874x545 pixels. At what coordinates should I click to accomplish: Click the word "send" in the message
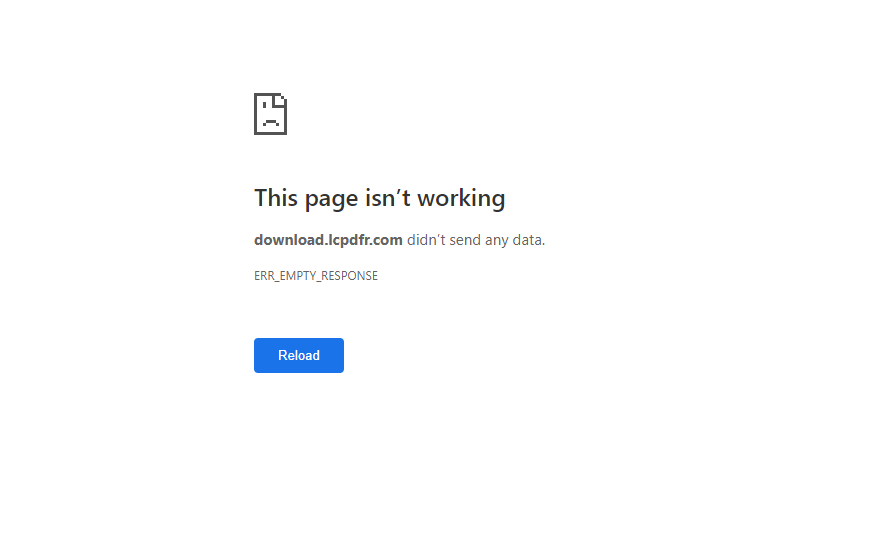465,240
